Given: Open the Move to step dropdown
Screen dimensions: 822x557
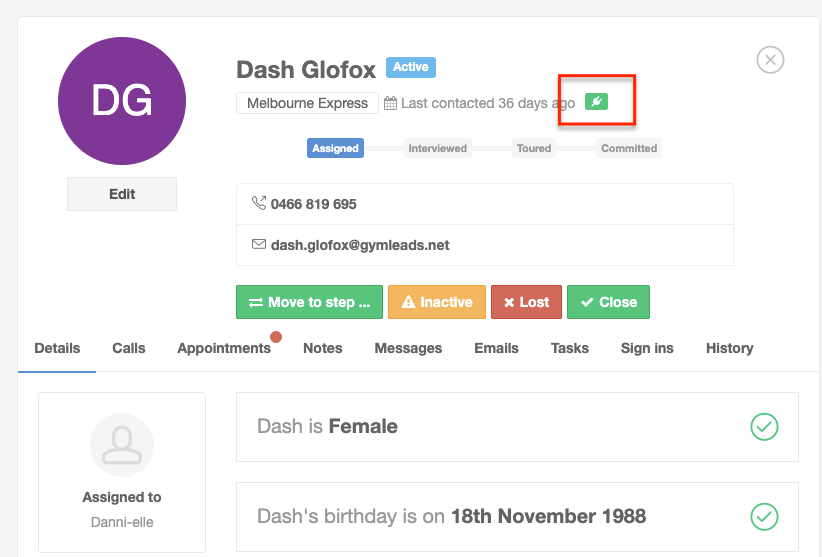Looking at the screenshot, I should point(309,302).
